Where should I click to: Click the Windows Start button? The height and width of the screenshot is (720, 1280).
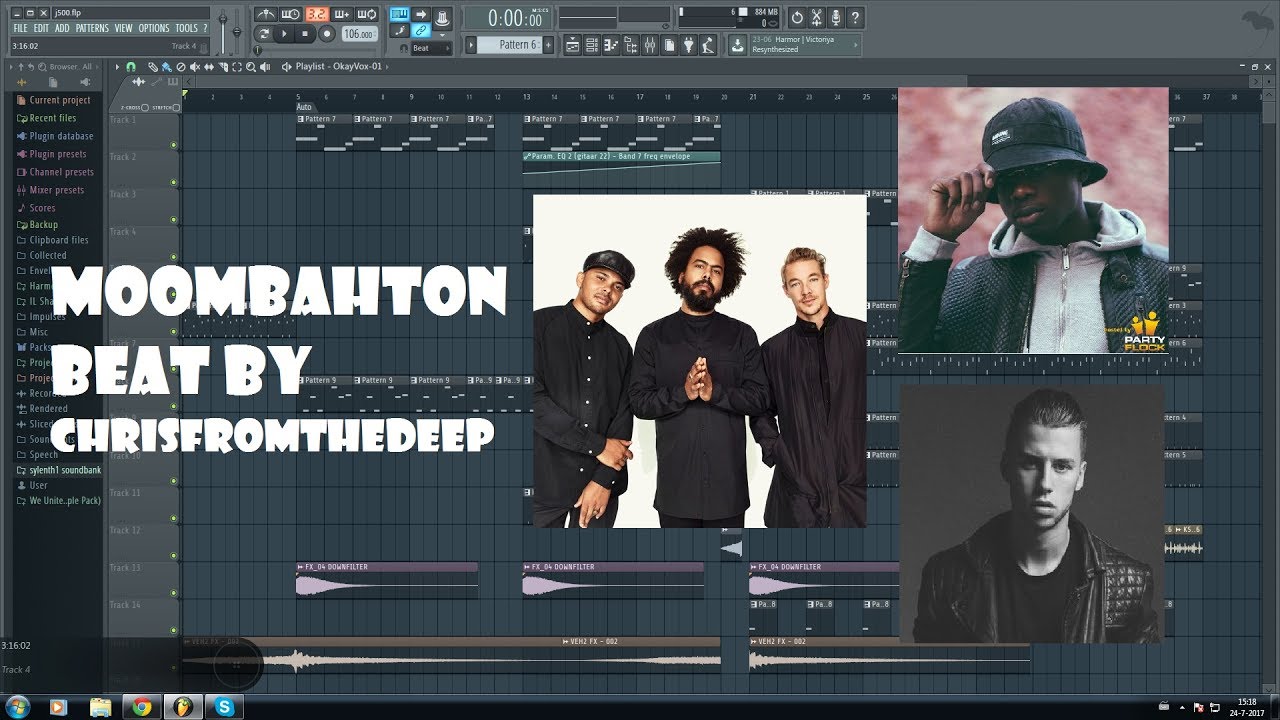(17, 707)
